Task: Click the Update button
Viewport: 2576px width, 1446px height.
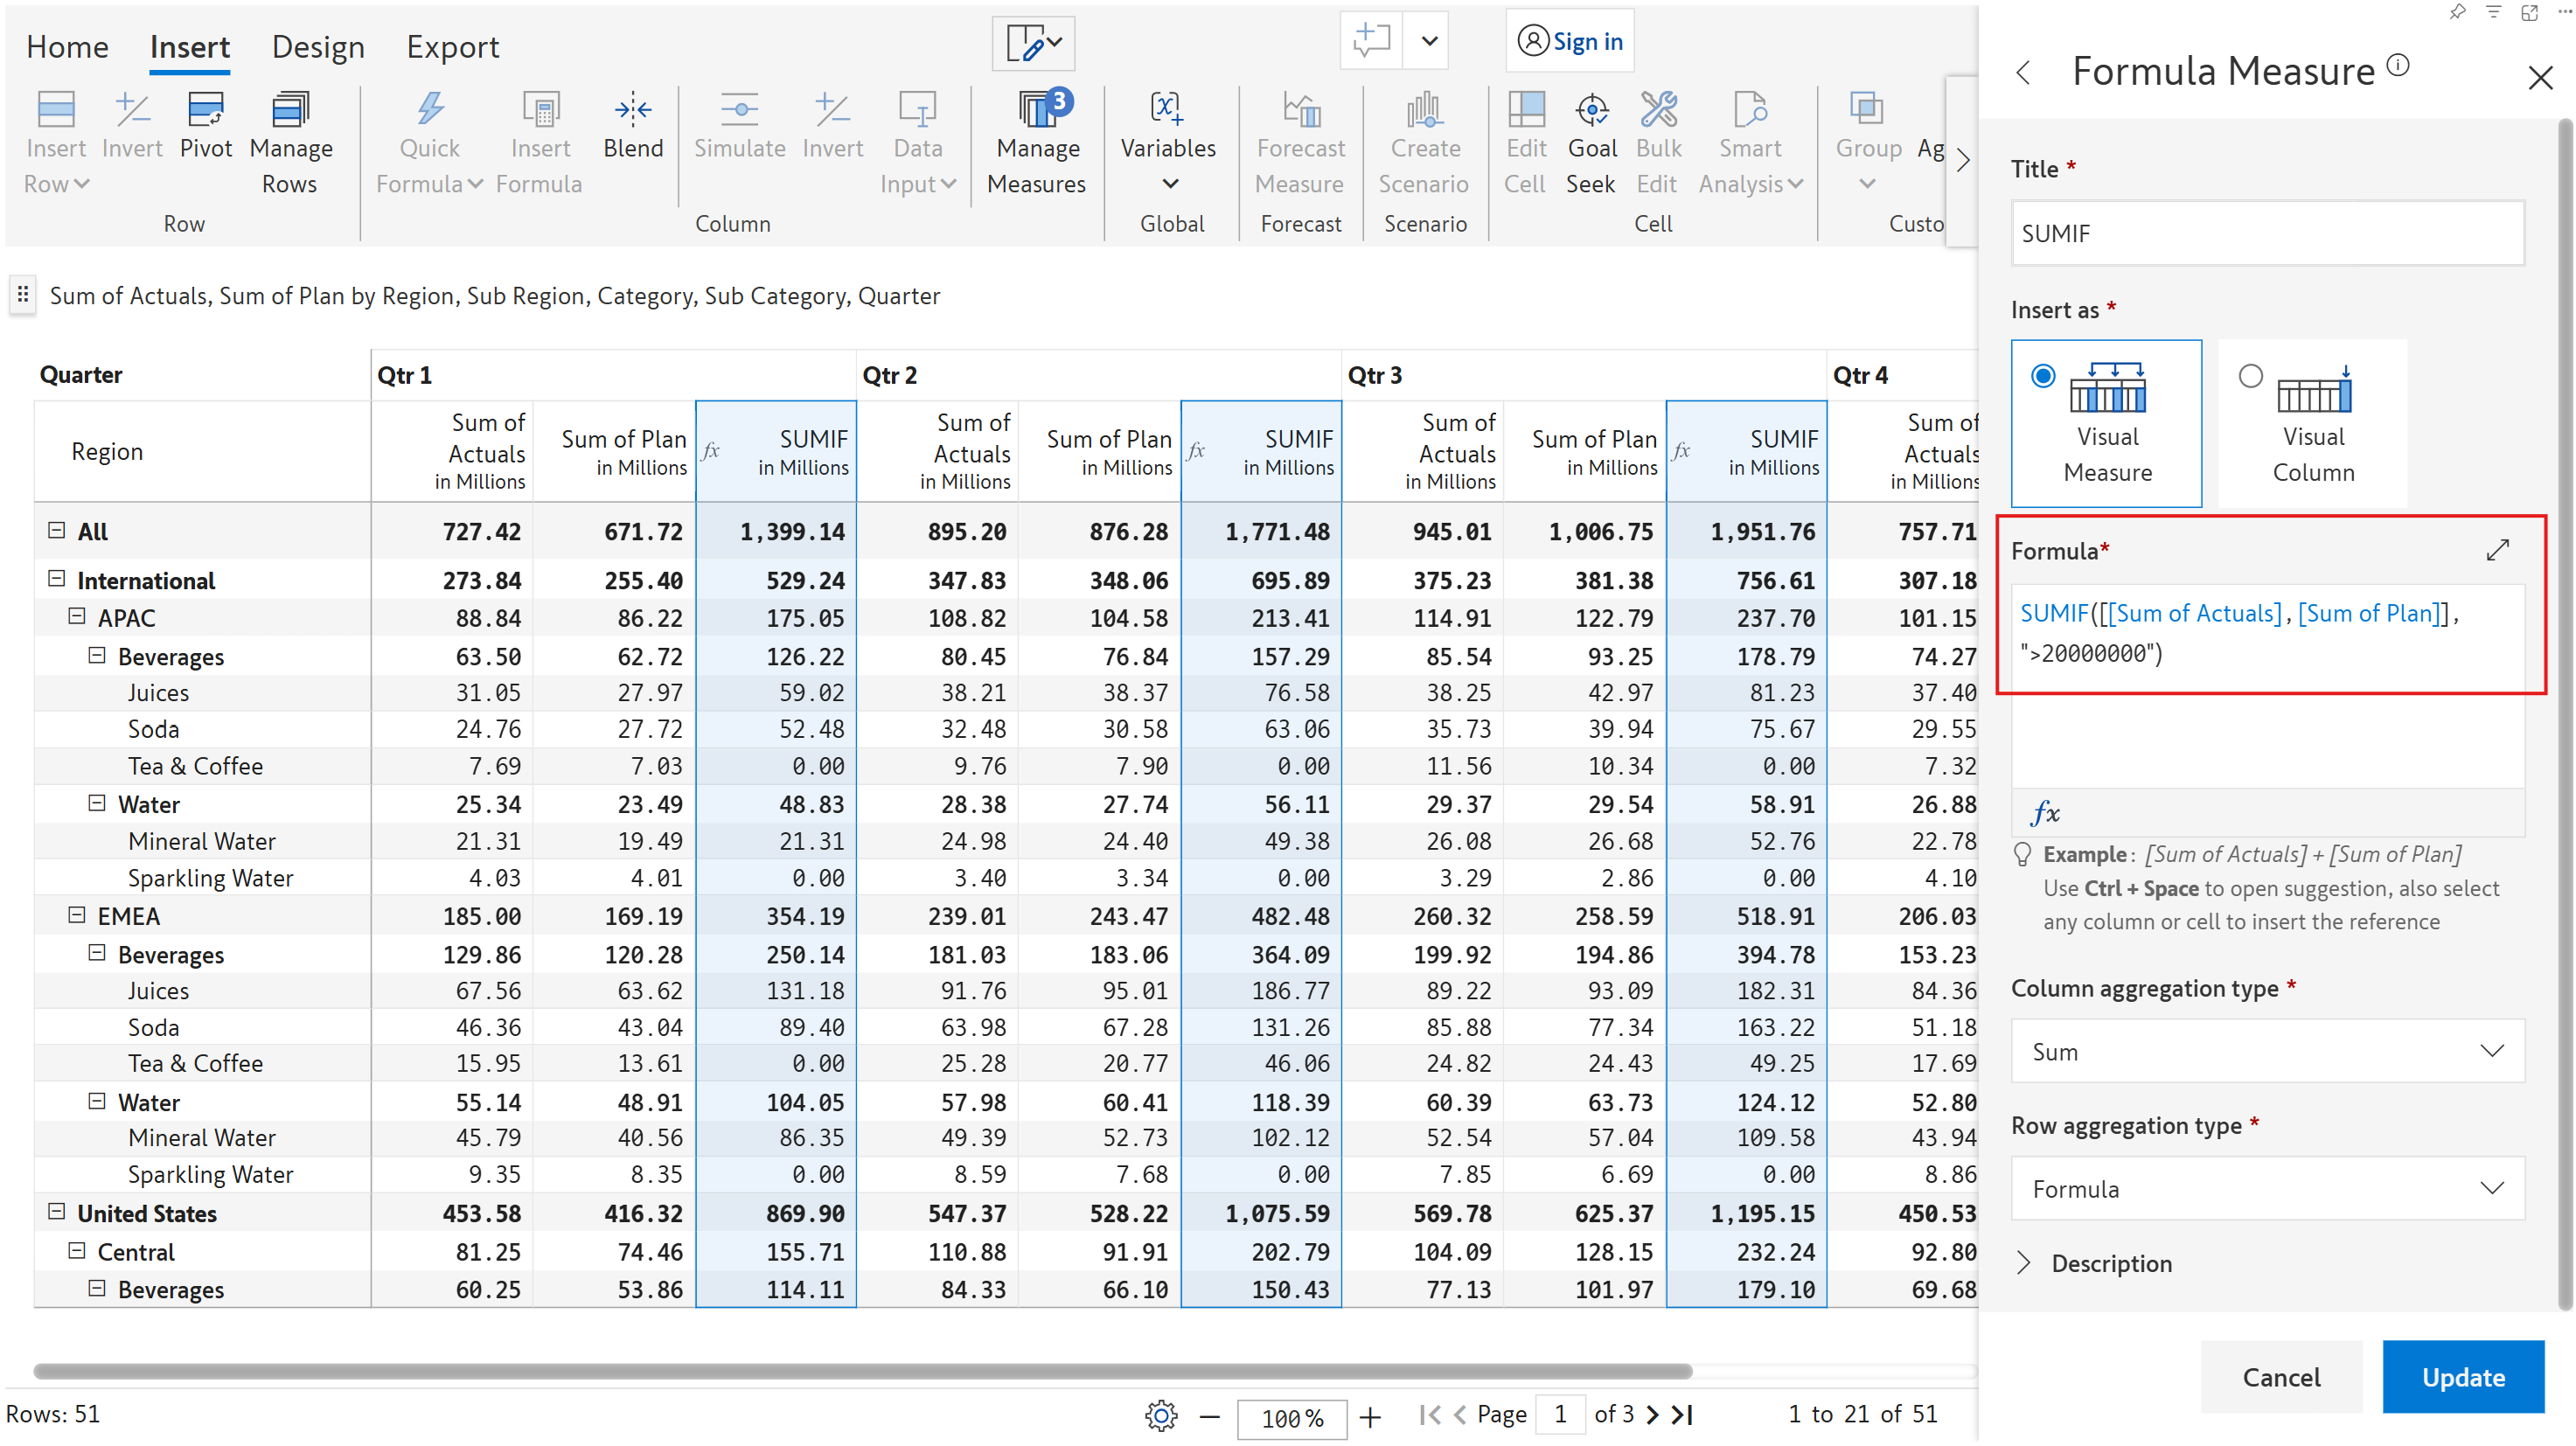Action: tap(2462, 1377)
